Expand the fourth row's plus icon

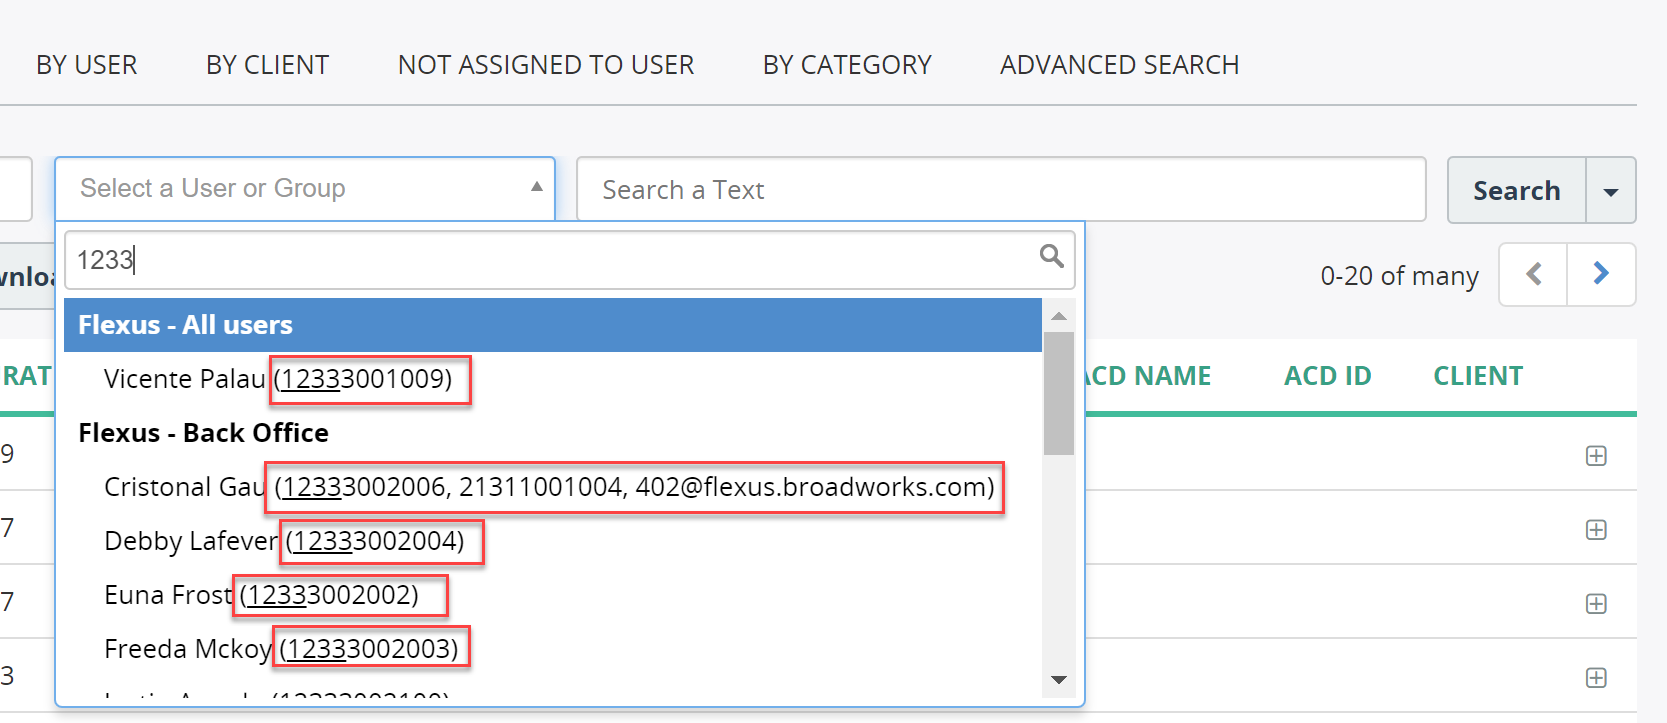(1596, 678)
